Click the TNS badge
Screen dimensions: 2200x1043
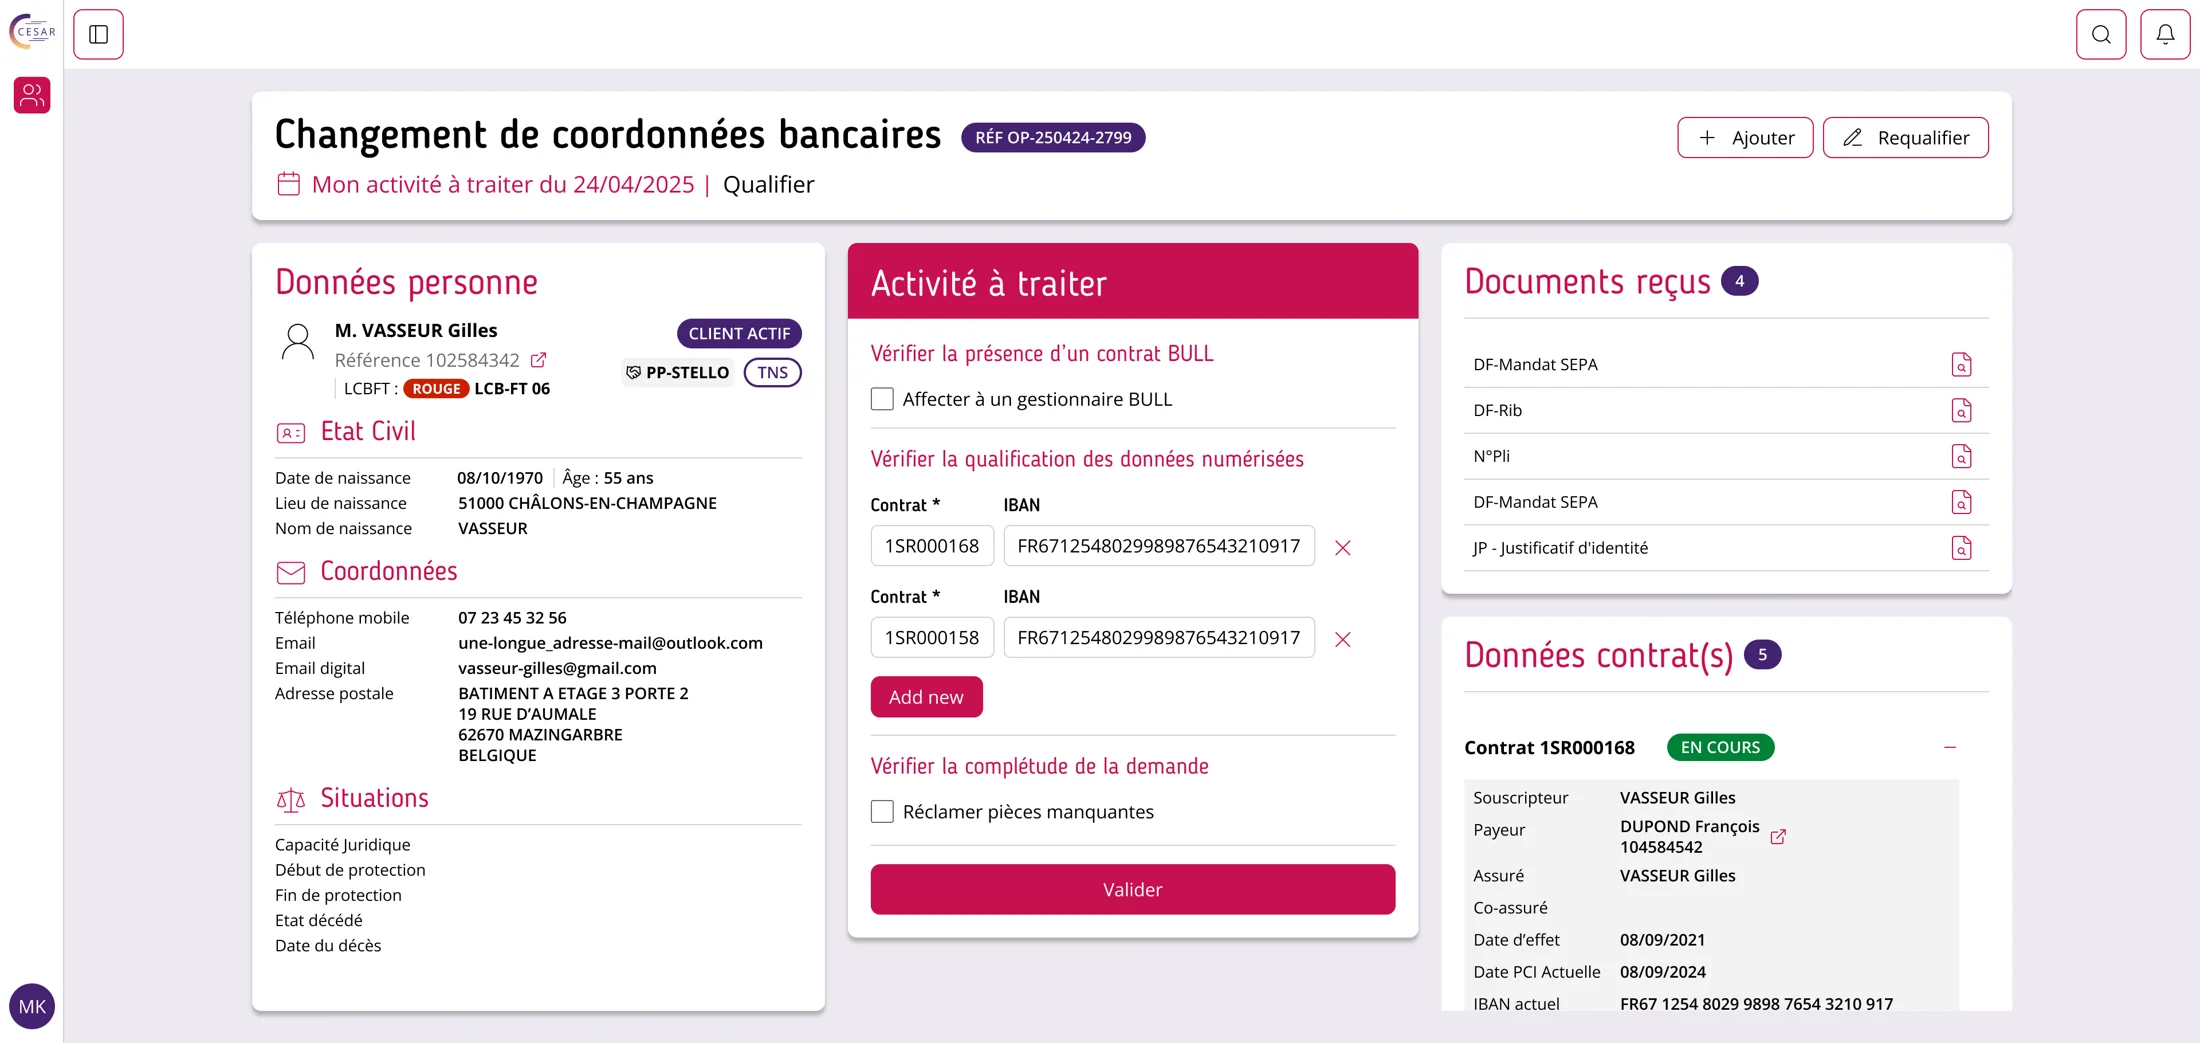click(x=772, y=372)
